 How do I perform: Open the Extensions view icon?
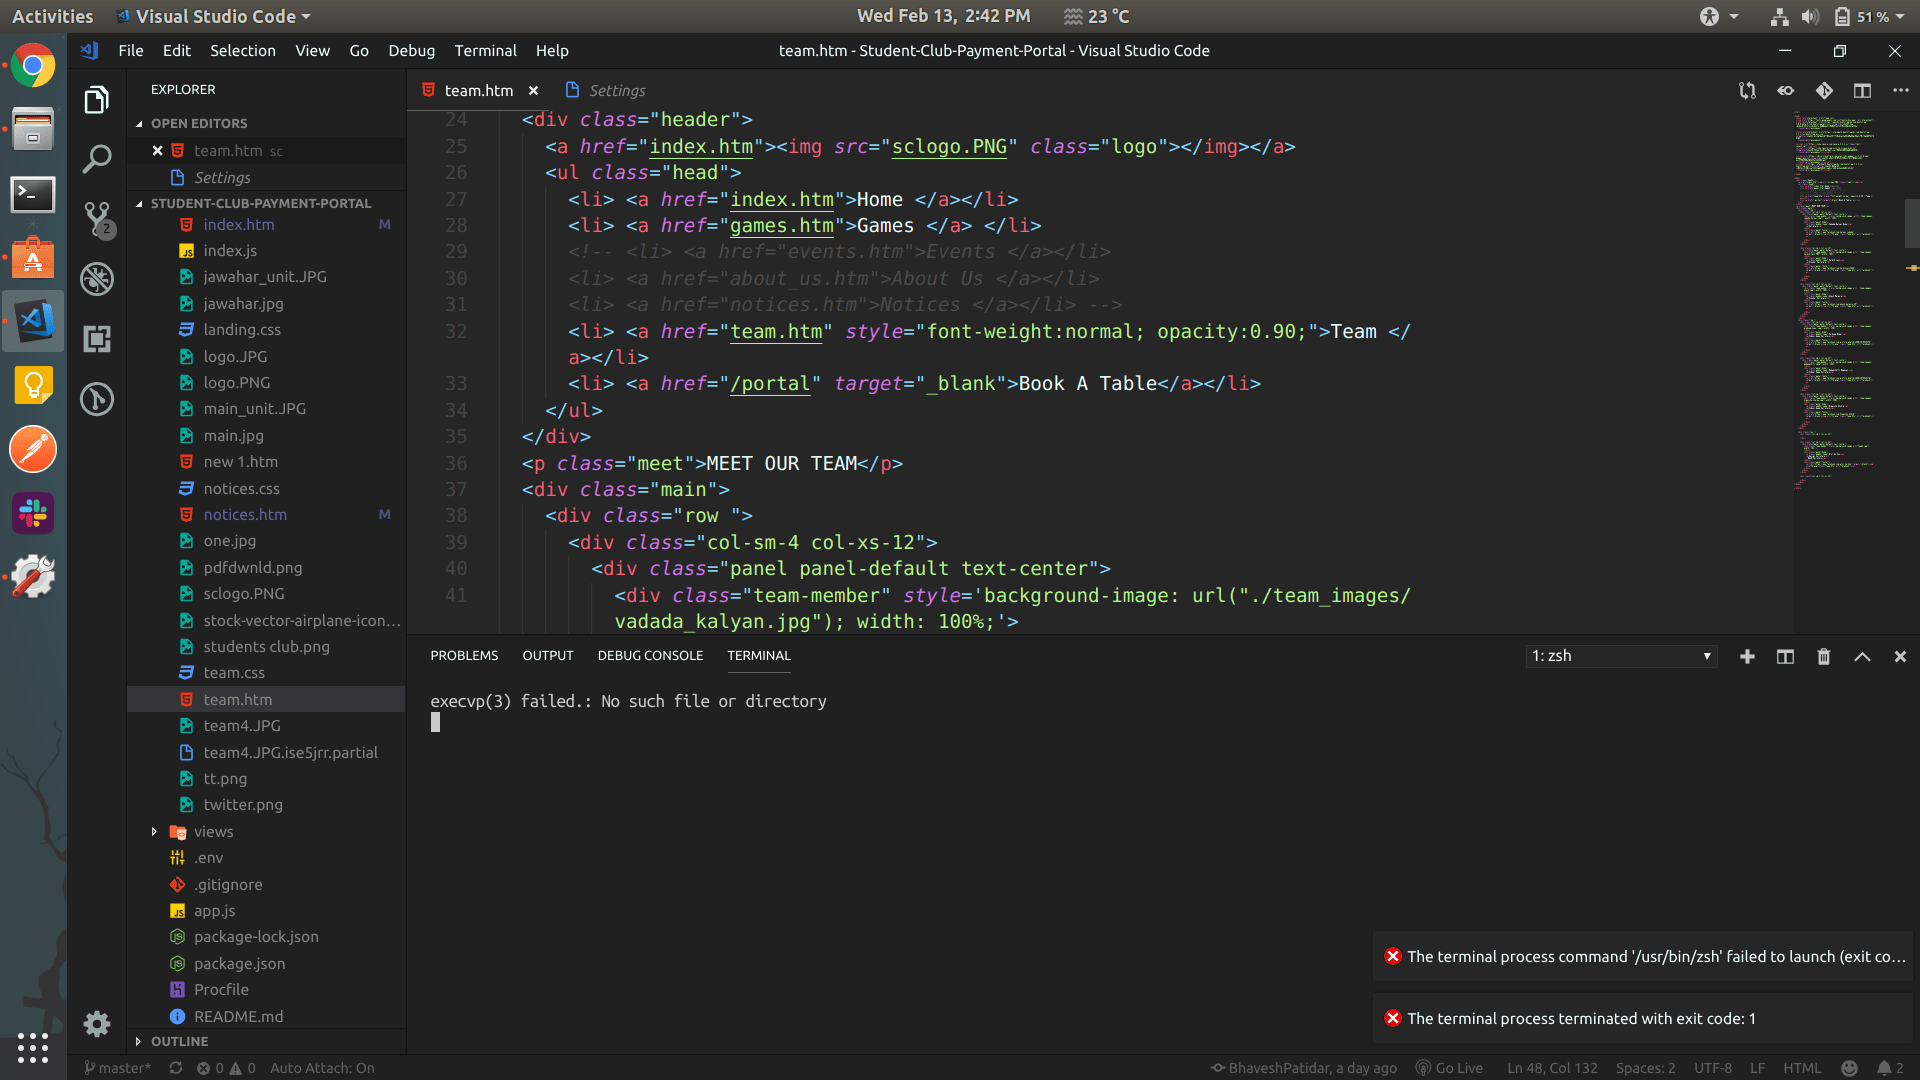97,339
